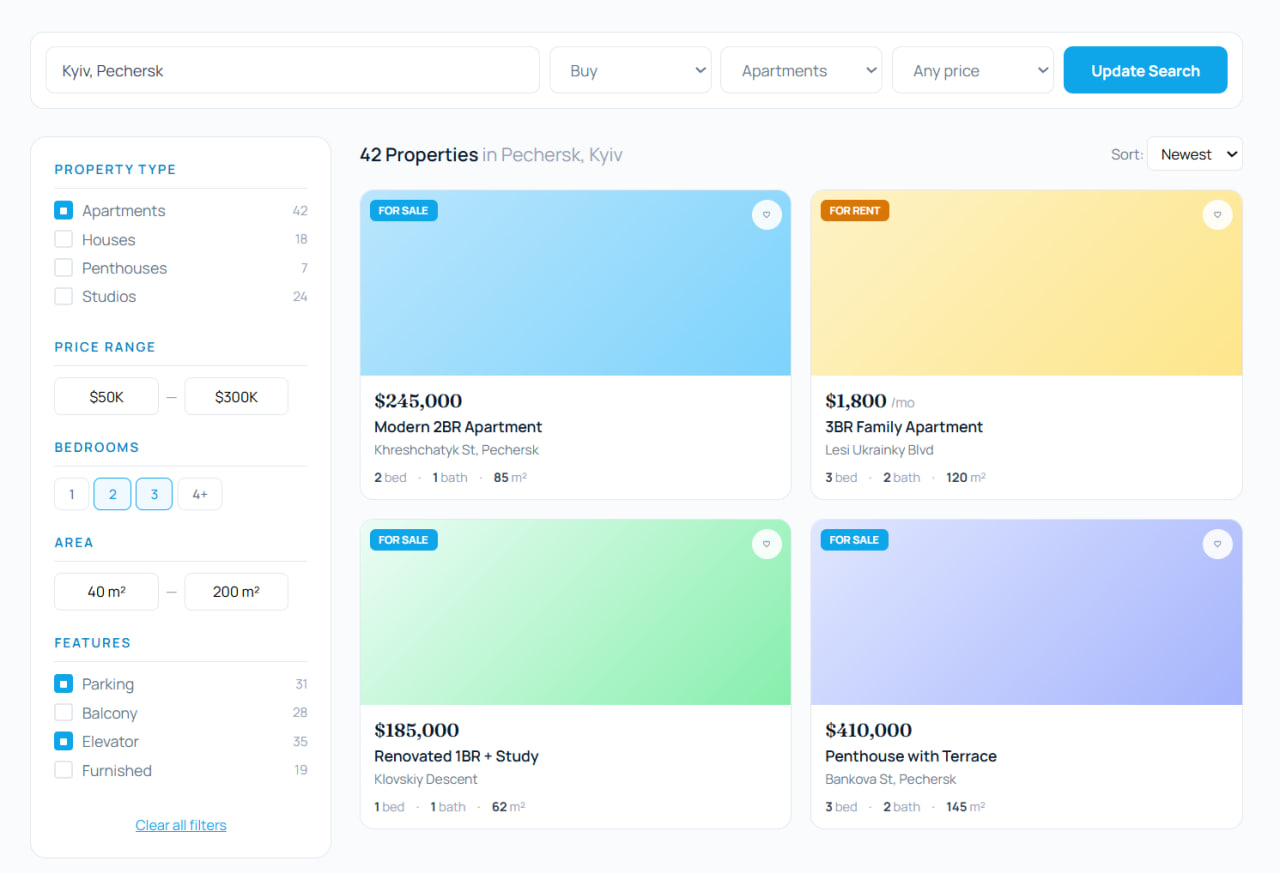Image resolution: width=1280 pixels, height=873 pixels.
Task: Favorite the Modern 2BR Apartment listing
Action: click(766, 215)
